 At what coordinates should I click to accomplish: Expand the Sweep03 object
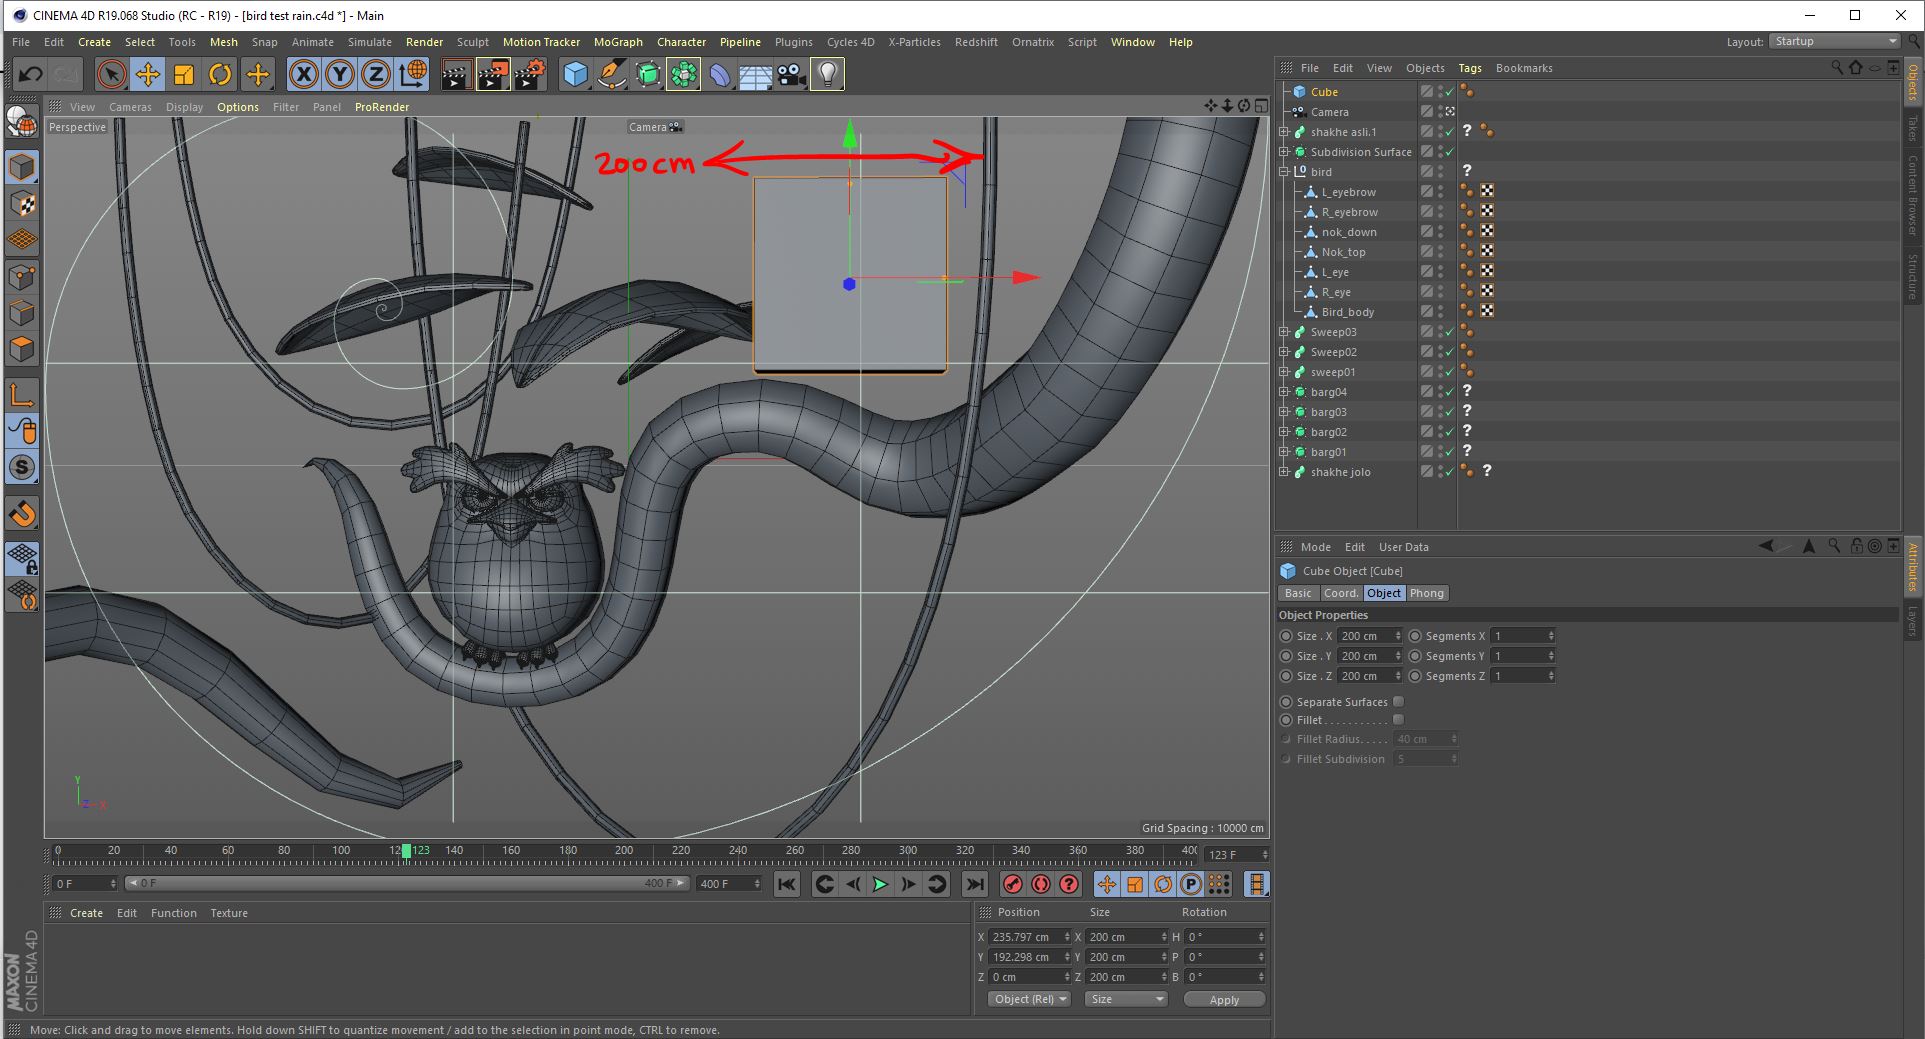[1285, 332]
